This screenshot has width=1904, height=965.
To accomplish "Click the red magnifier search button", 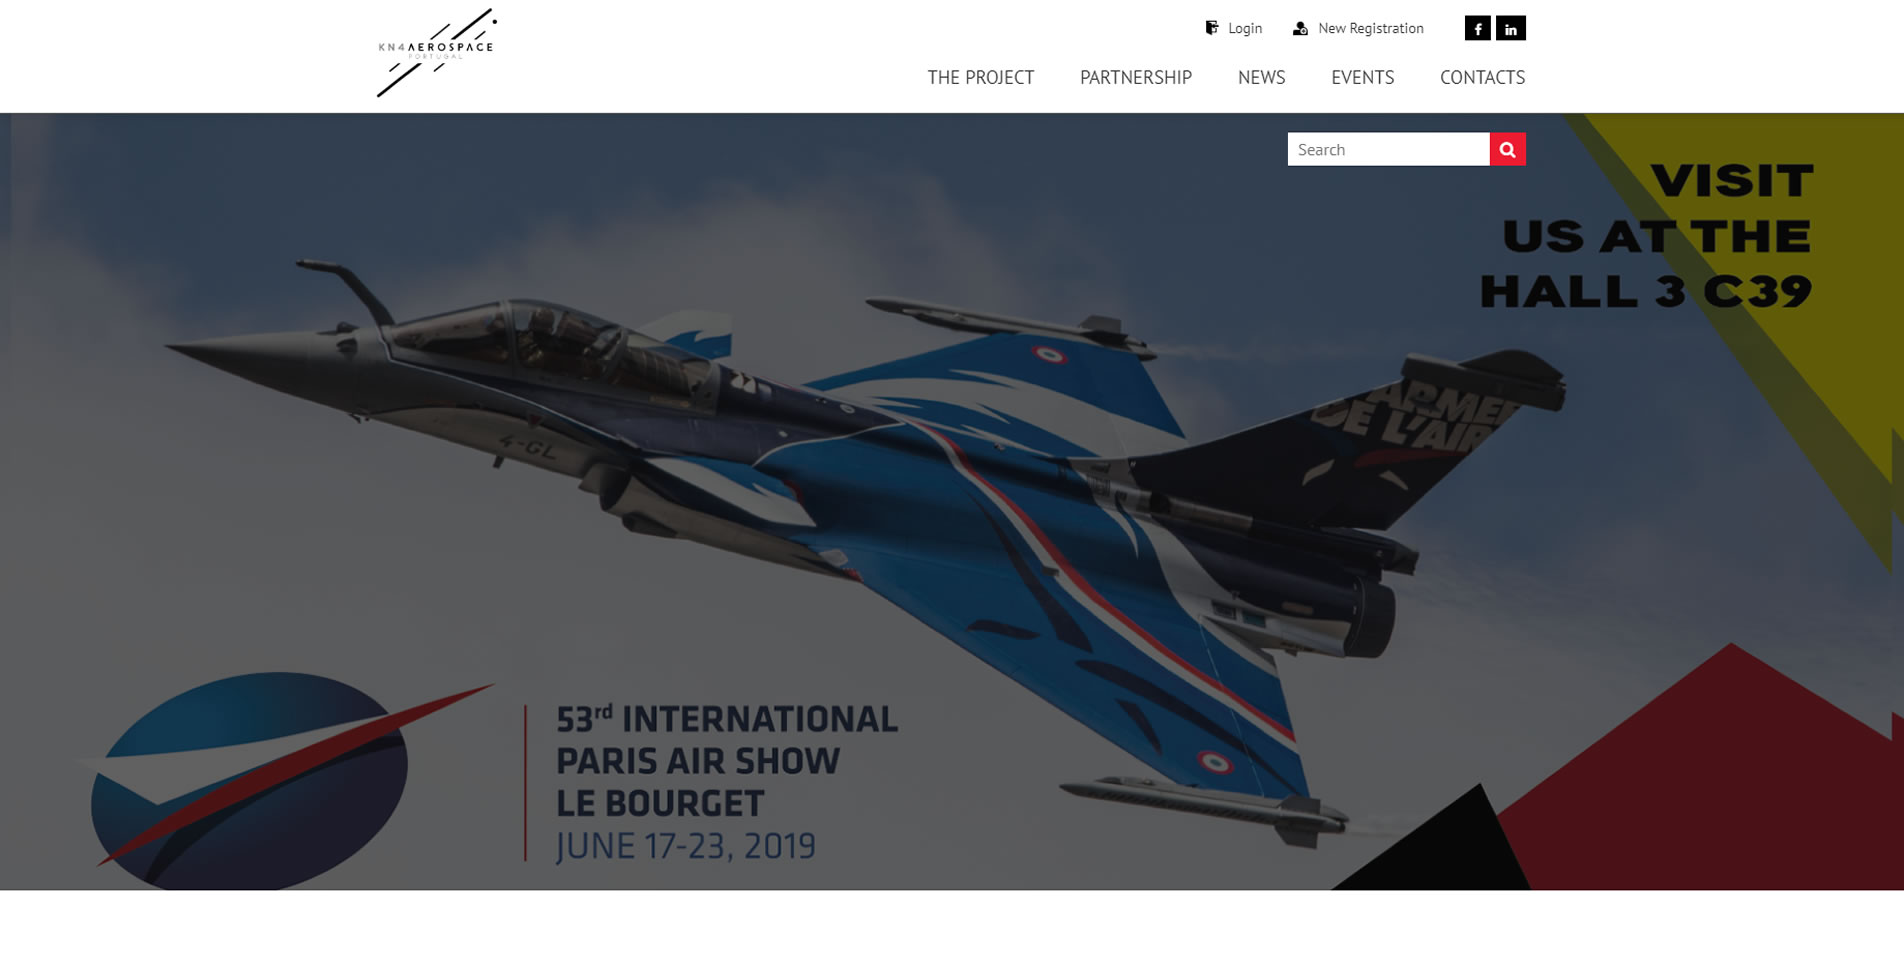I will click(1508, 149).
